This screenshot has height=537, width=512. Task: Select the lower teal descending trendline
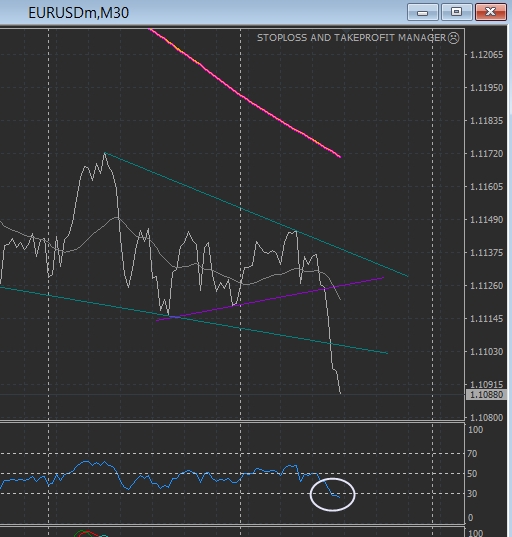click(194, 320)
